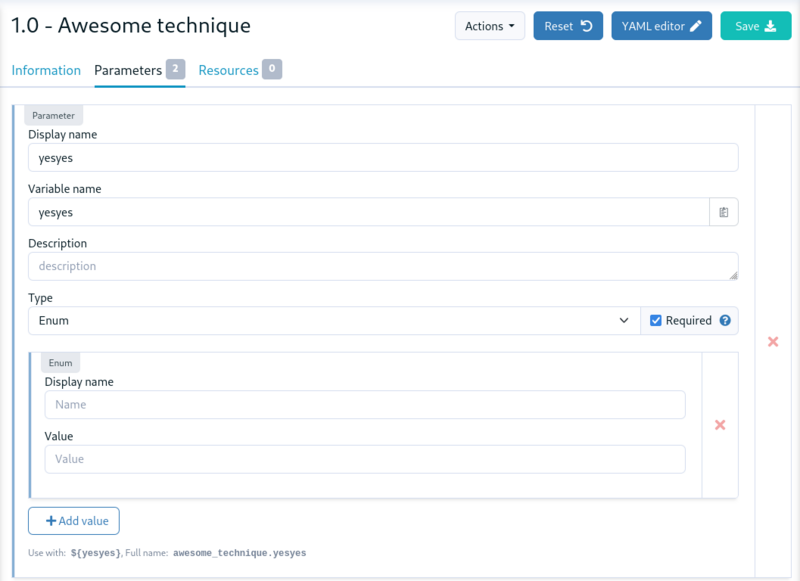
Task: Select the Parameters tab
Action: coord(139,70)
